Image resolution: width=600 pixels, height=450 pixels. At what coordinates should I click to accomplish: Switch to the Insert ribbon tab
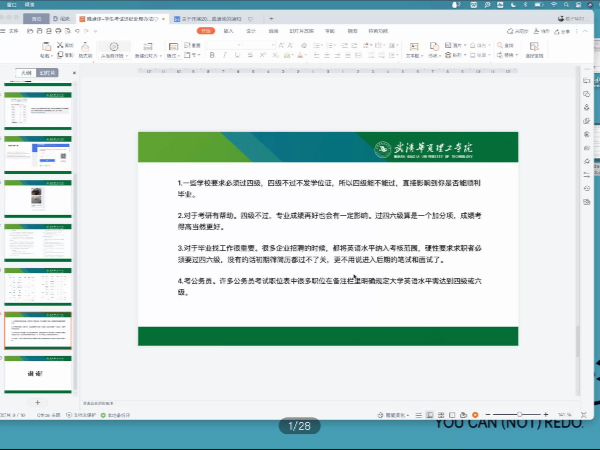click(228, 31)
